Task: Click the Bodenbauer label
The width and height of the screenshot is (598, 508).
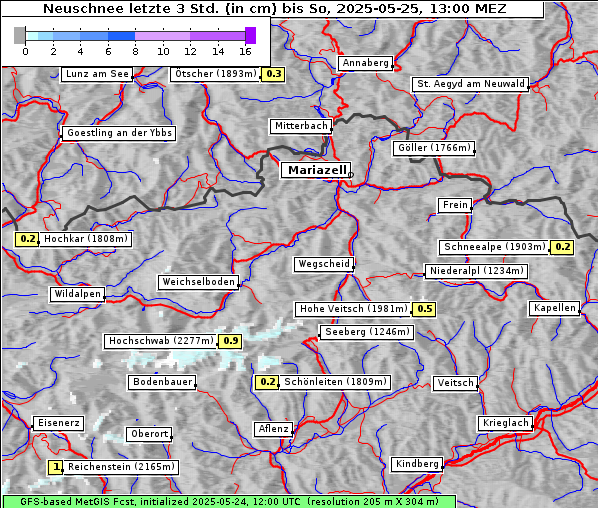Action: 162,382
